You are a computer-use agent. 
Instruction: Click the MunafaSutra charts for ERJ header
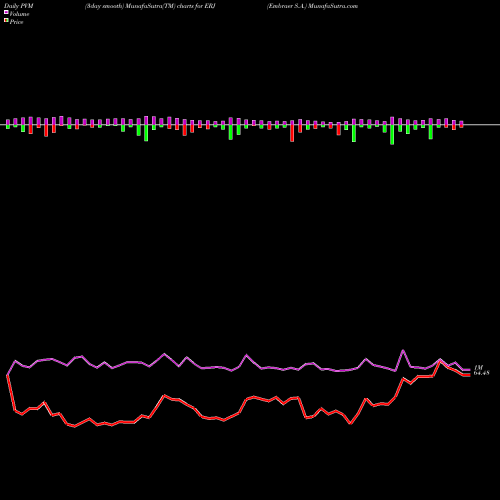click(x=150, y=6)
